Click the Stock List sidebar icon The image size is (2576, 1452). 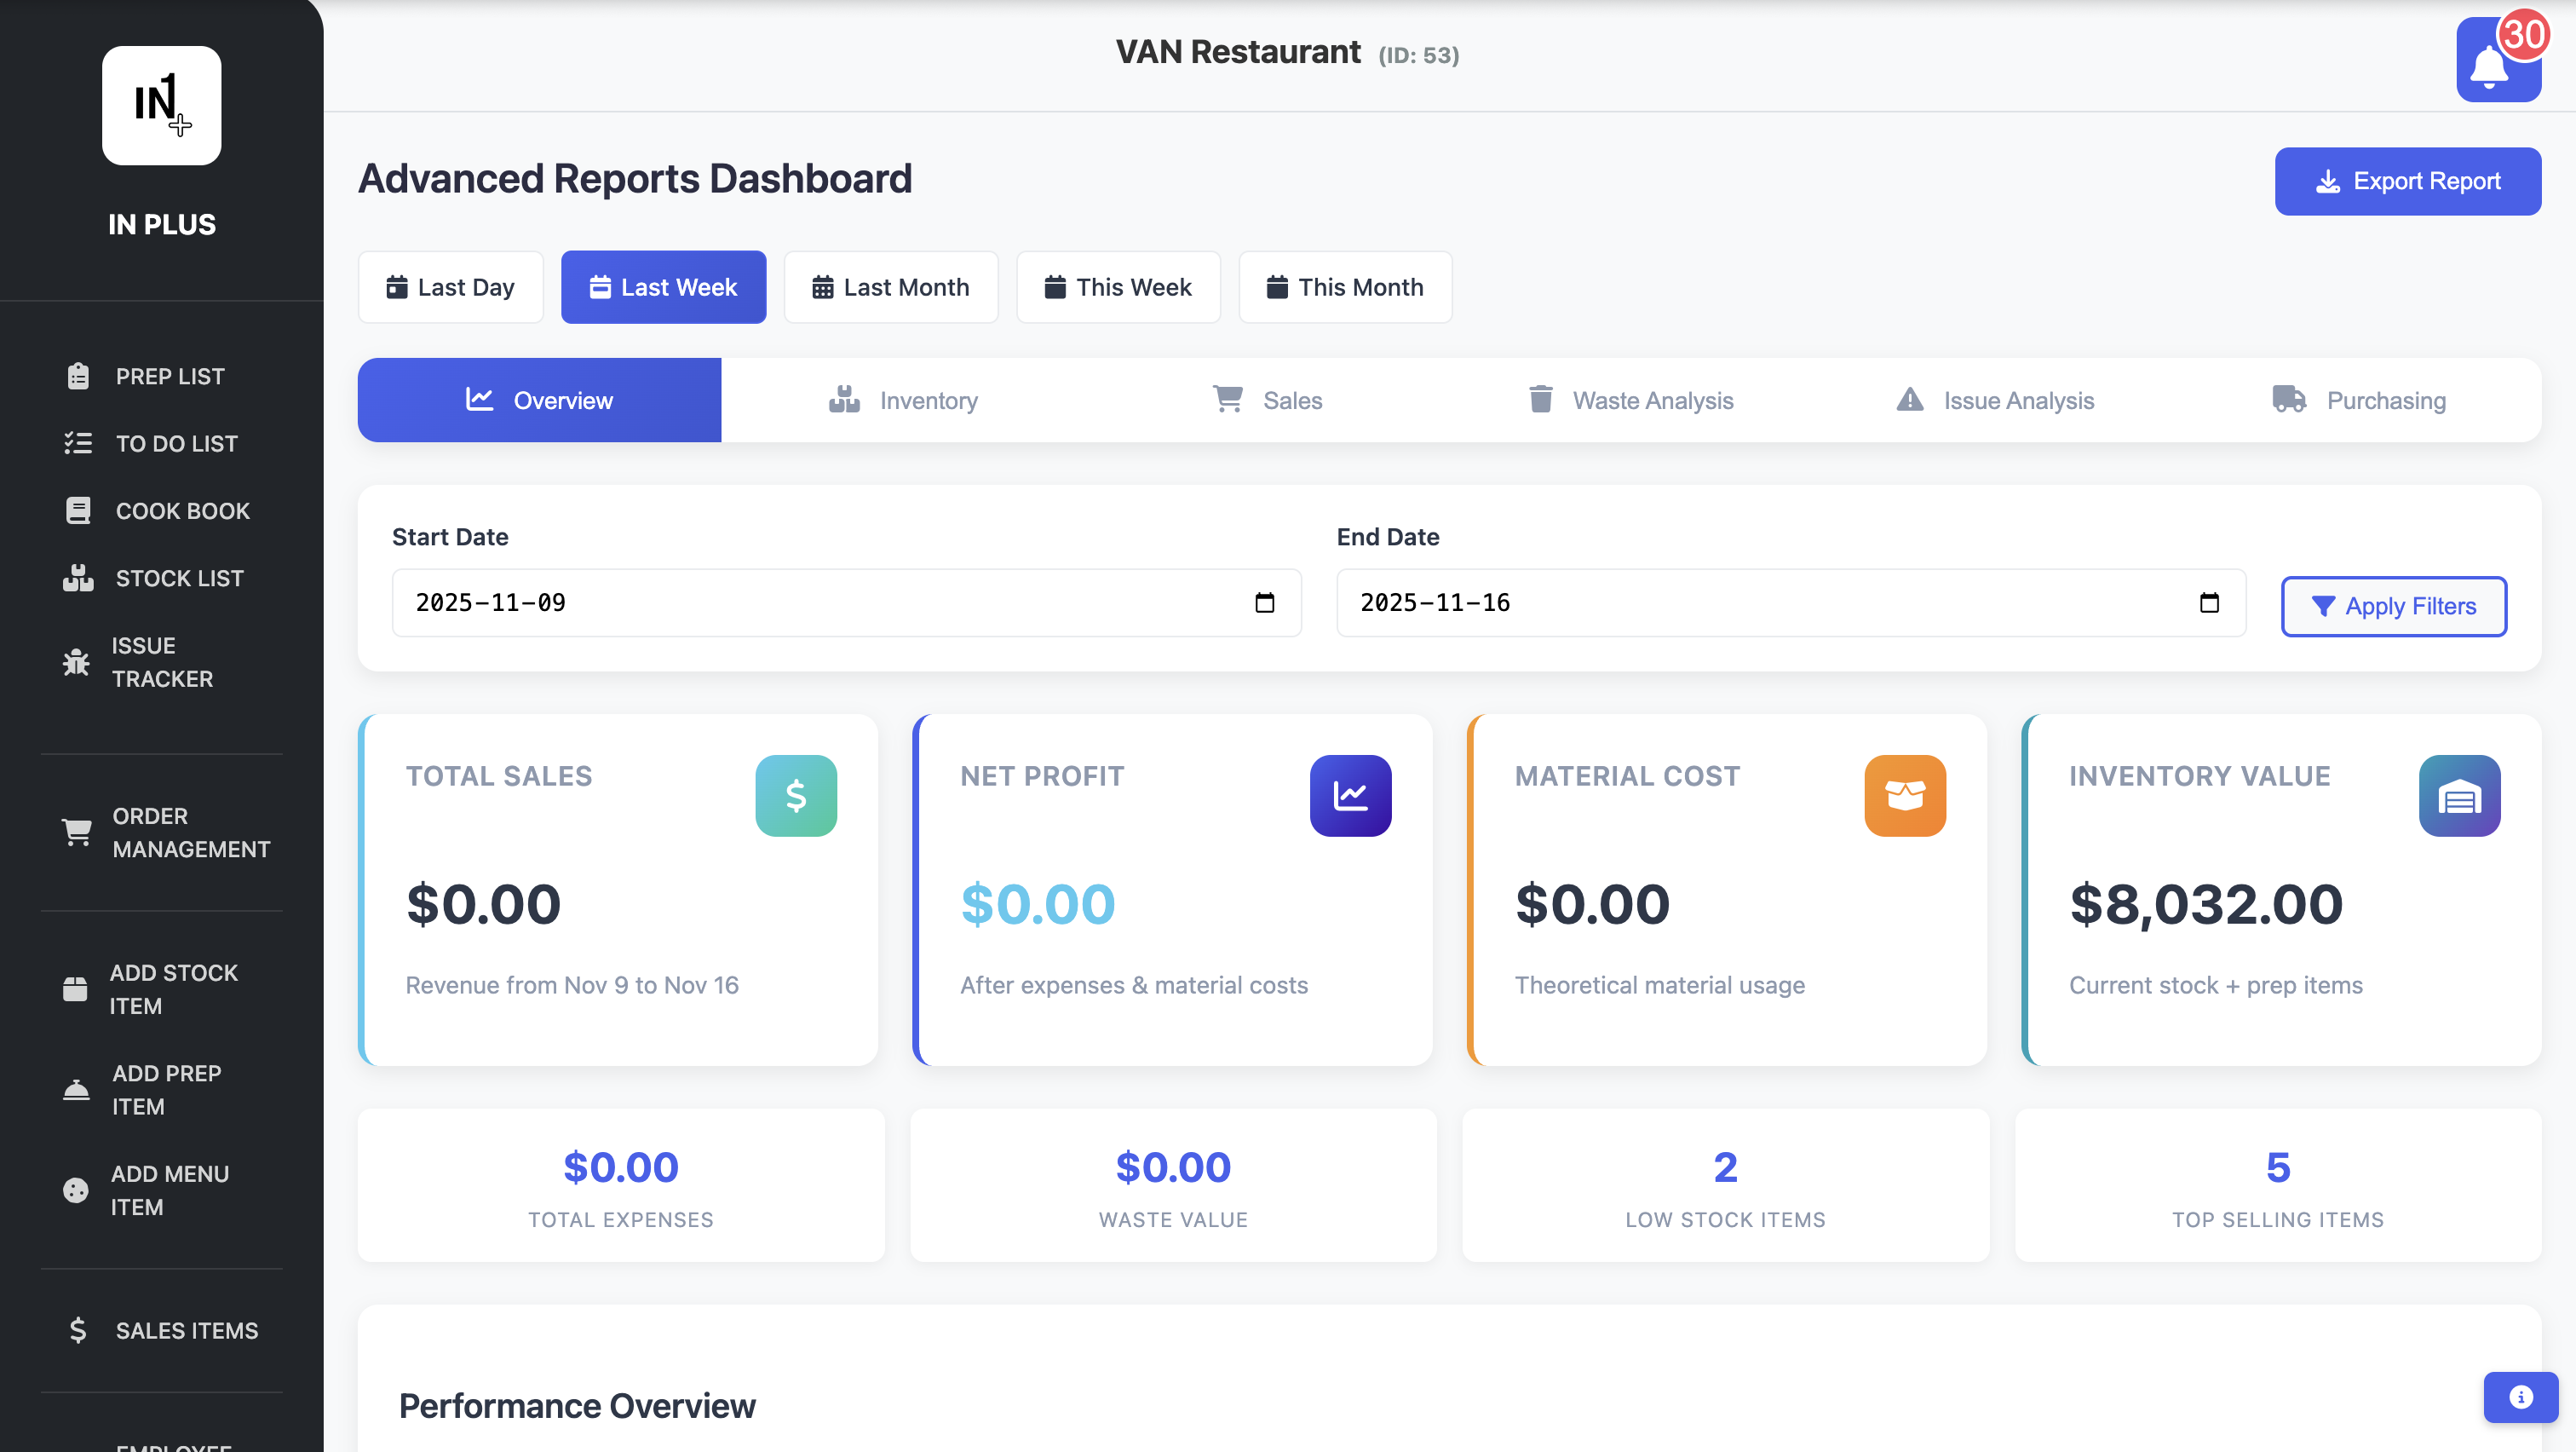[x=78, y=577]
